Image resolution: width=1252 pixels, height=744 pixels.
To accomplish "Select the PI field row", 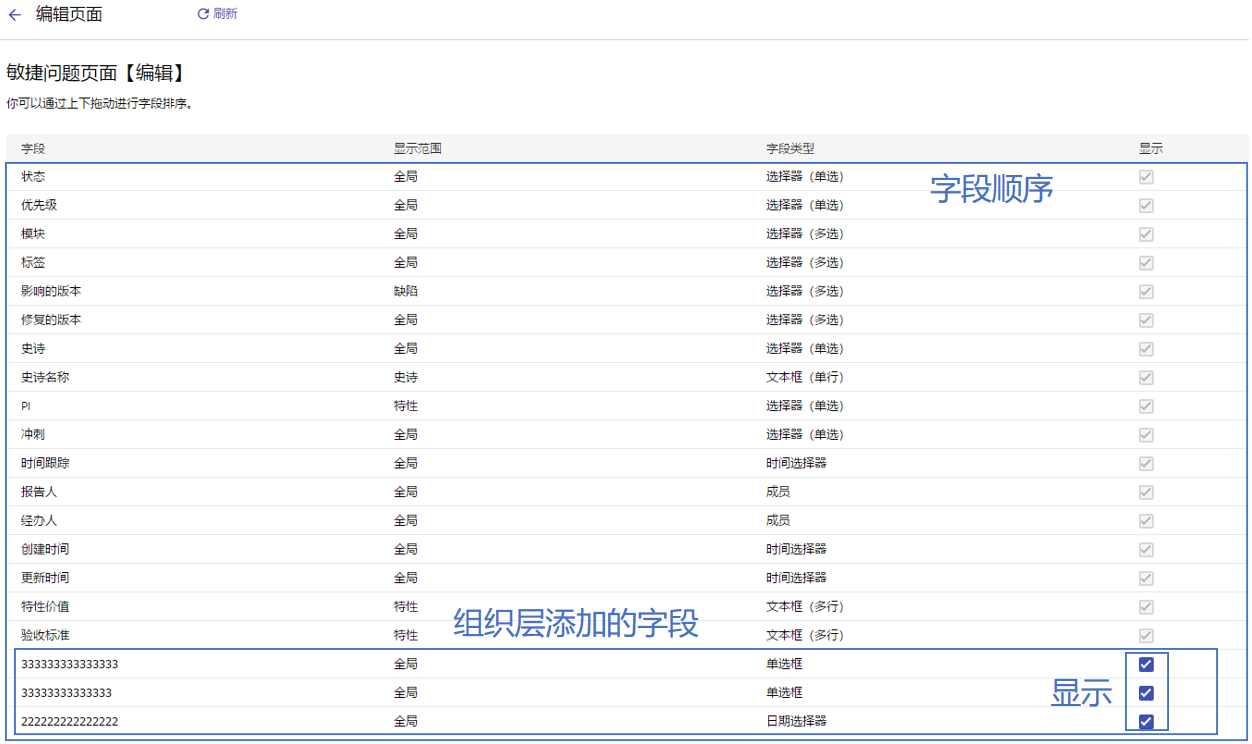I will (26, 406).
